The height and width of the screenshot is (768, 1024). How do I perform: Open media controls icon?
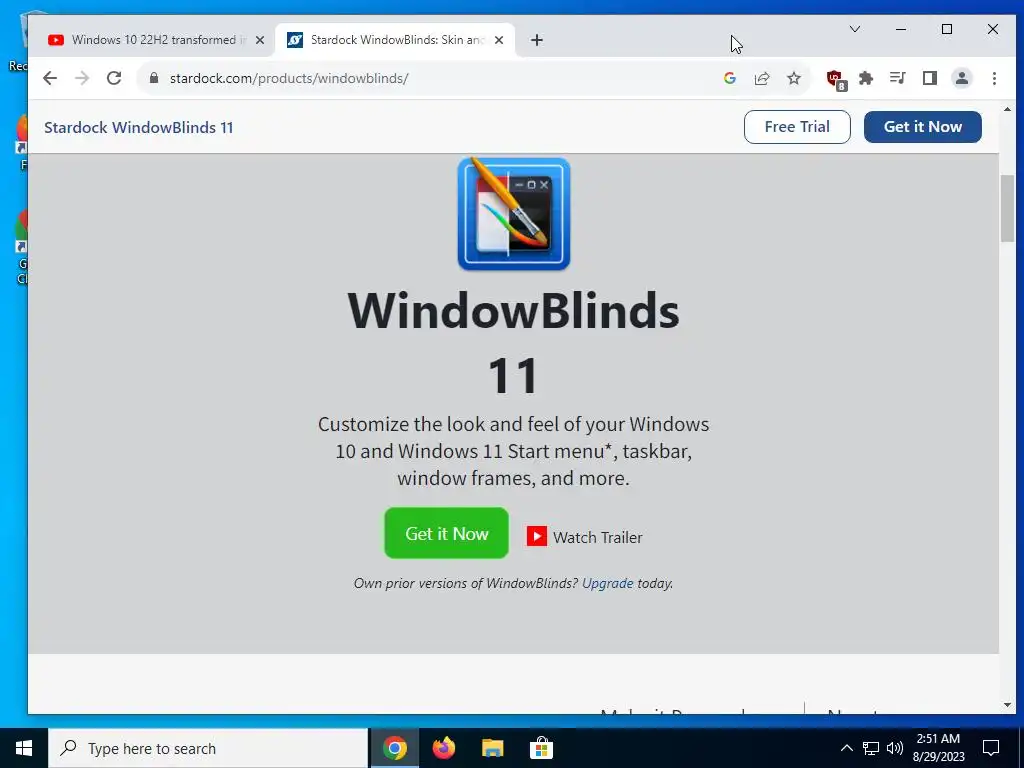pyautogui.click(x=898, y=78)
